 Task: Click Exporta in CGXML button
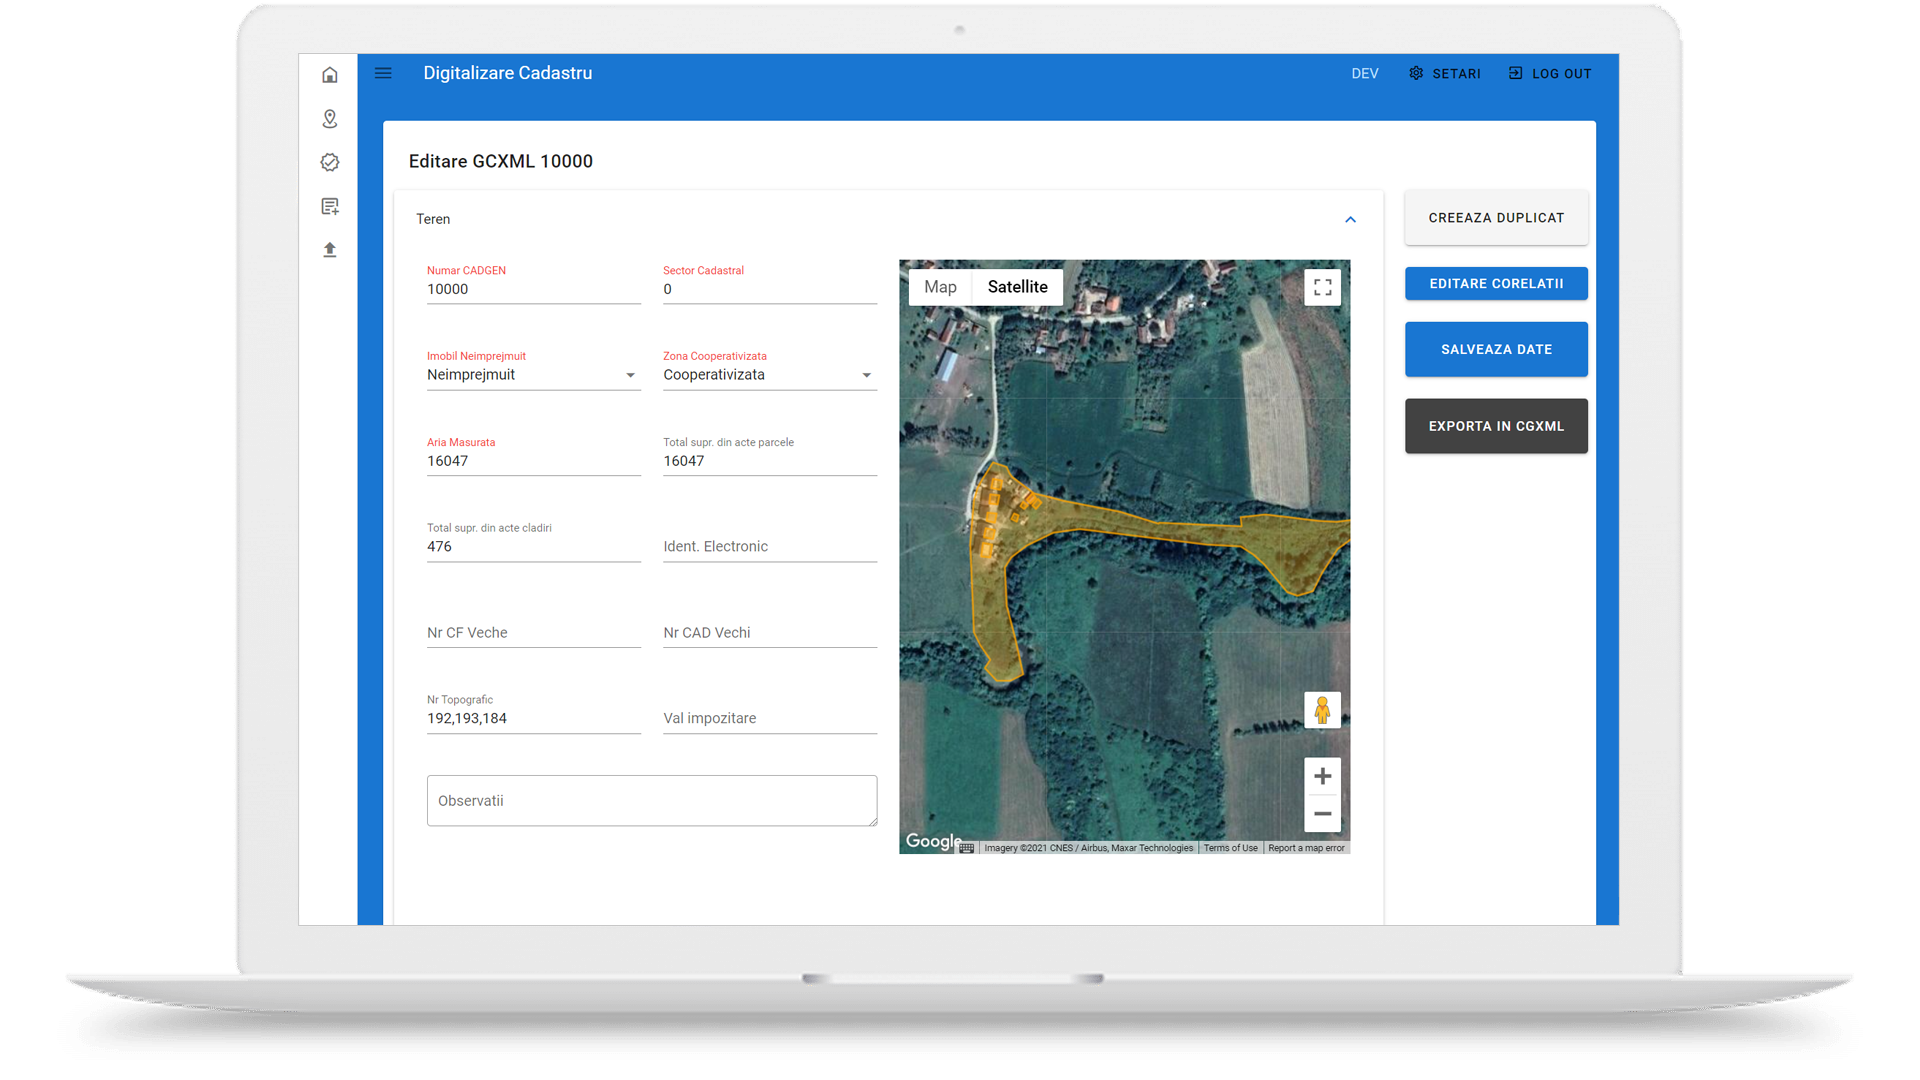click(1496, 426)
